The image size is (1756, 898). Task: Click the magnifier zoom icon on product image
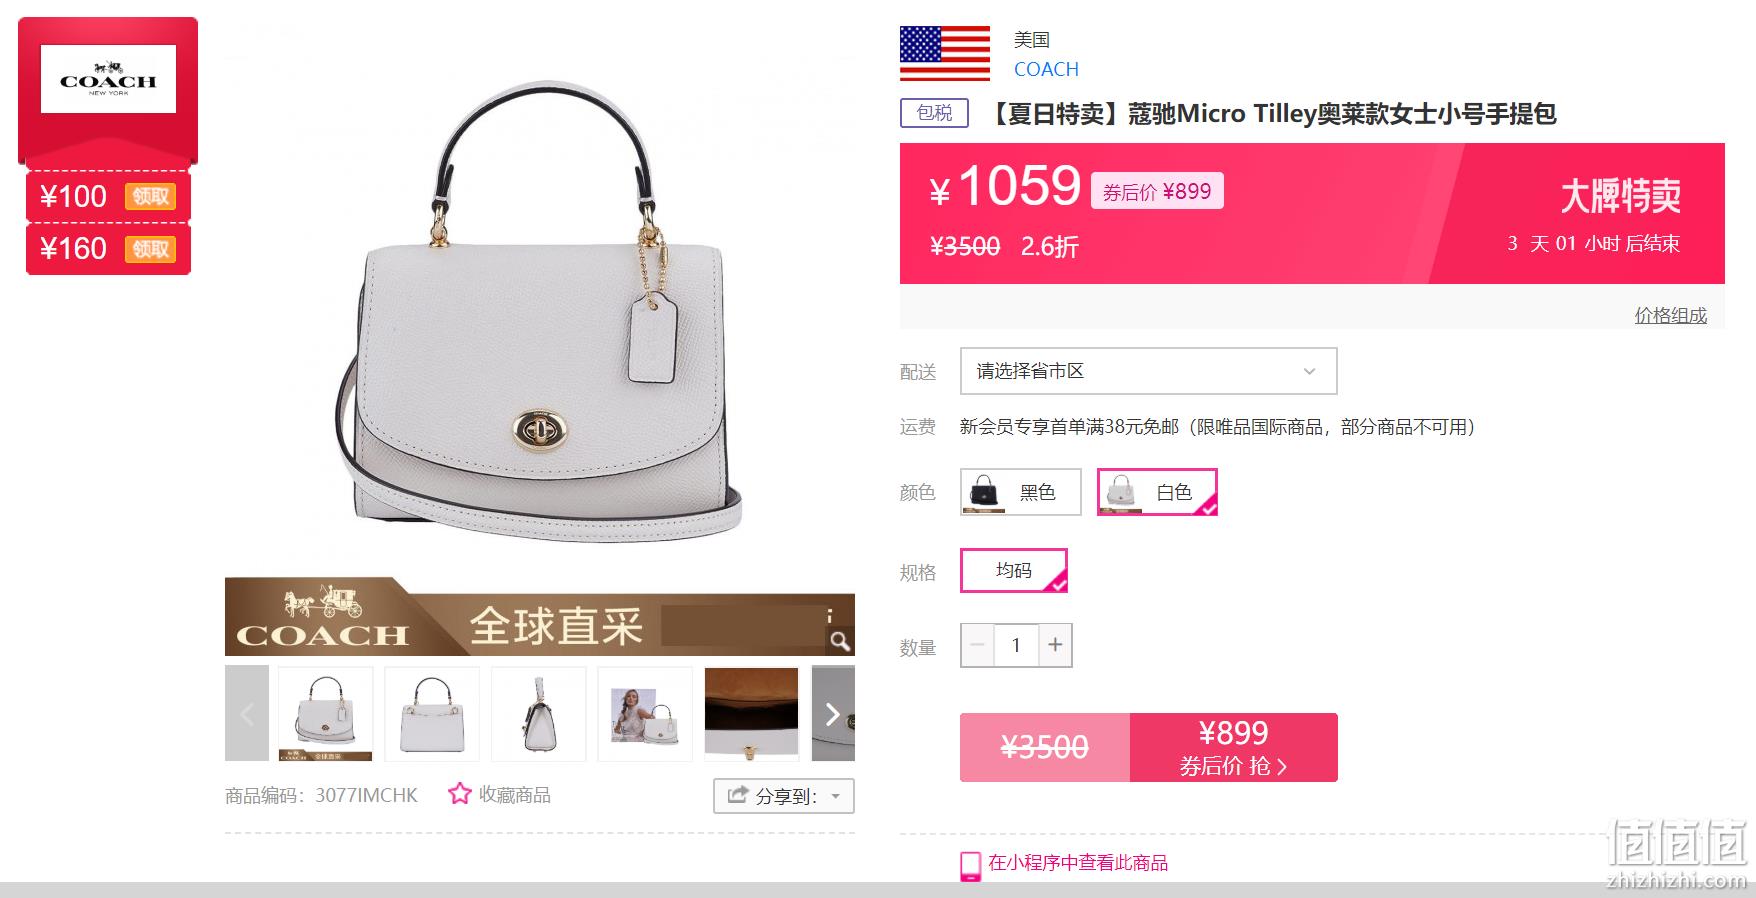840,640
